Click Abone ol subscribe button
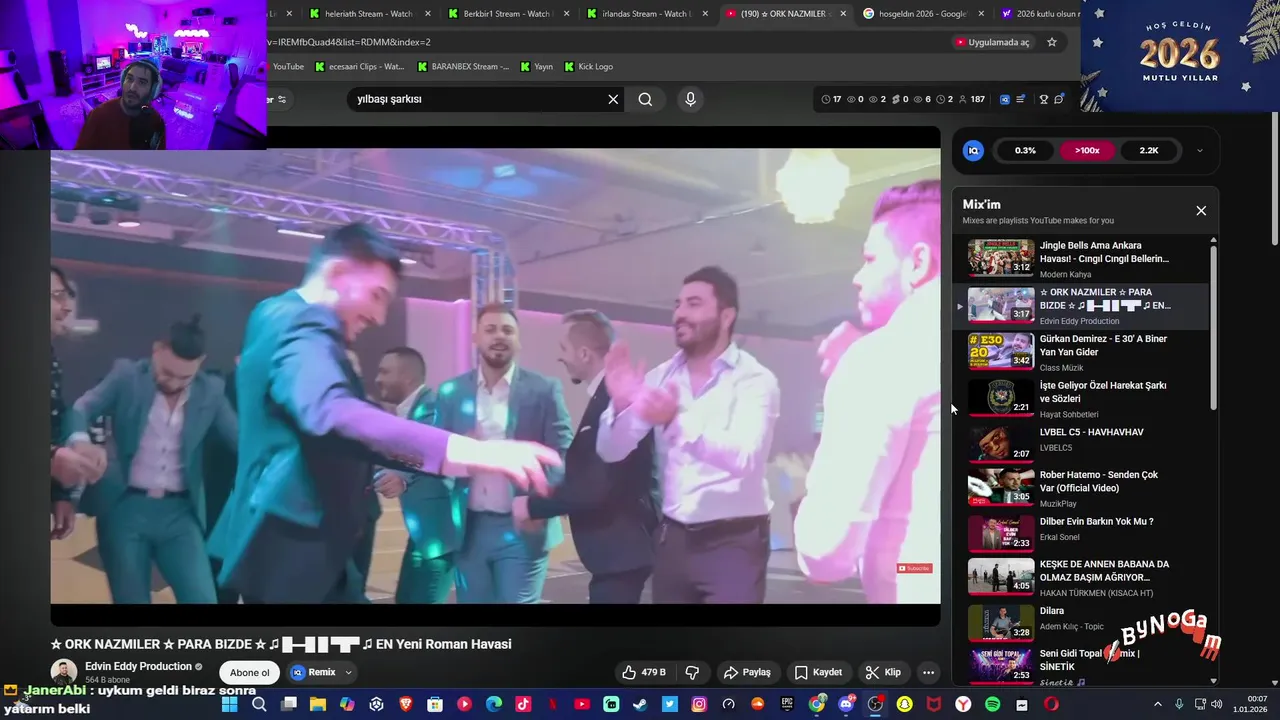The image size is (1280, 720). 250,672
